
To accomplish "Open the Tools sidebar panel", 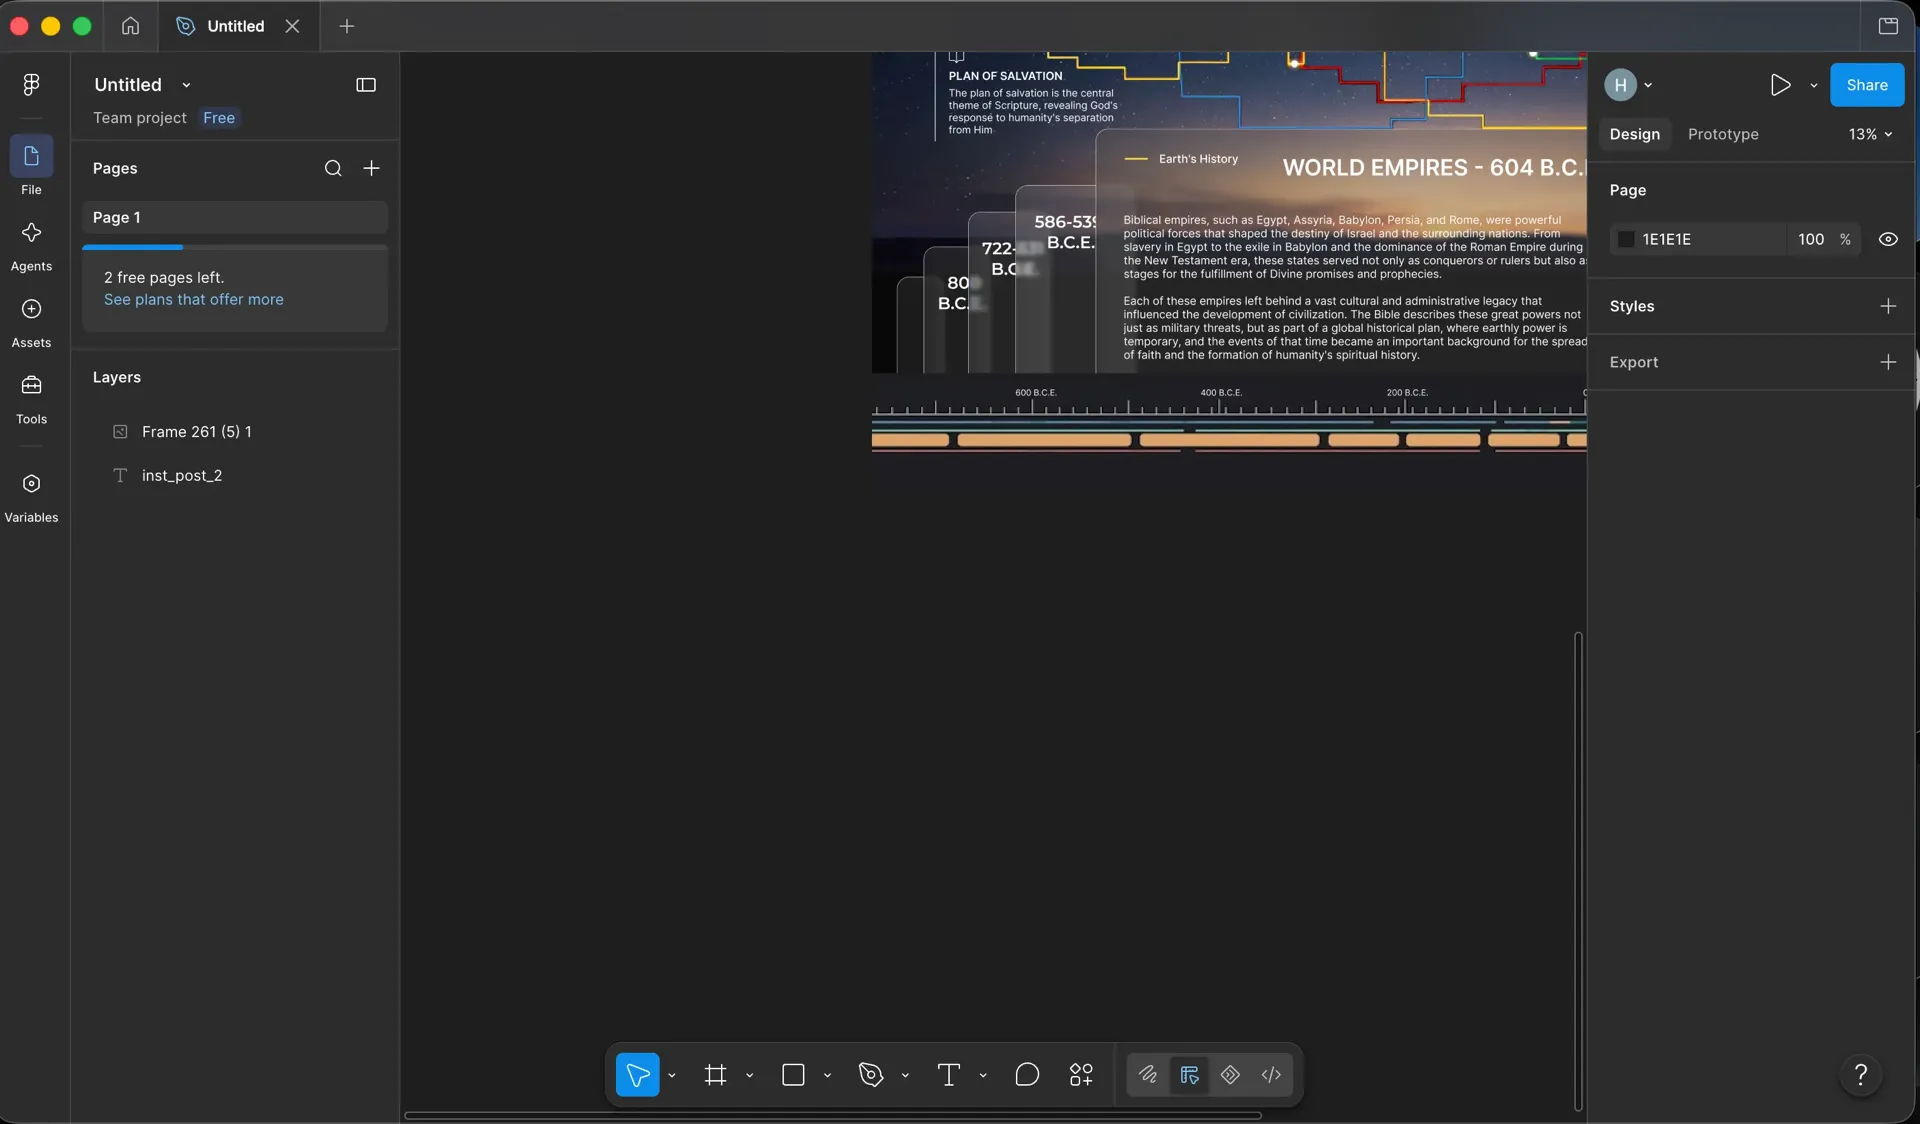I will (31, 399).
